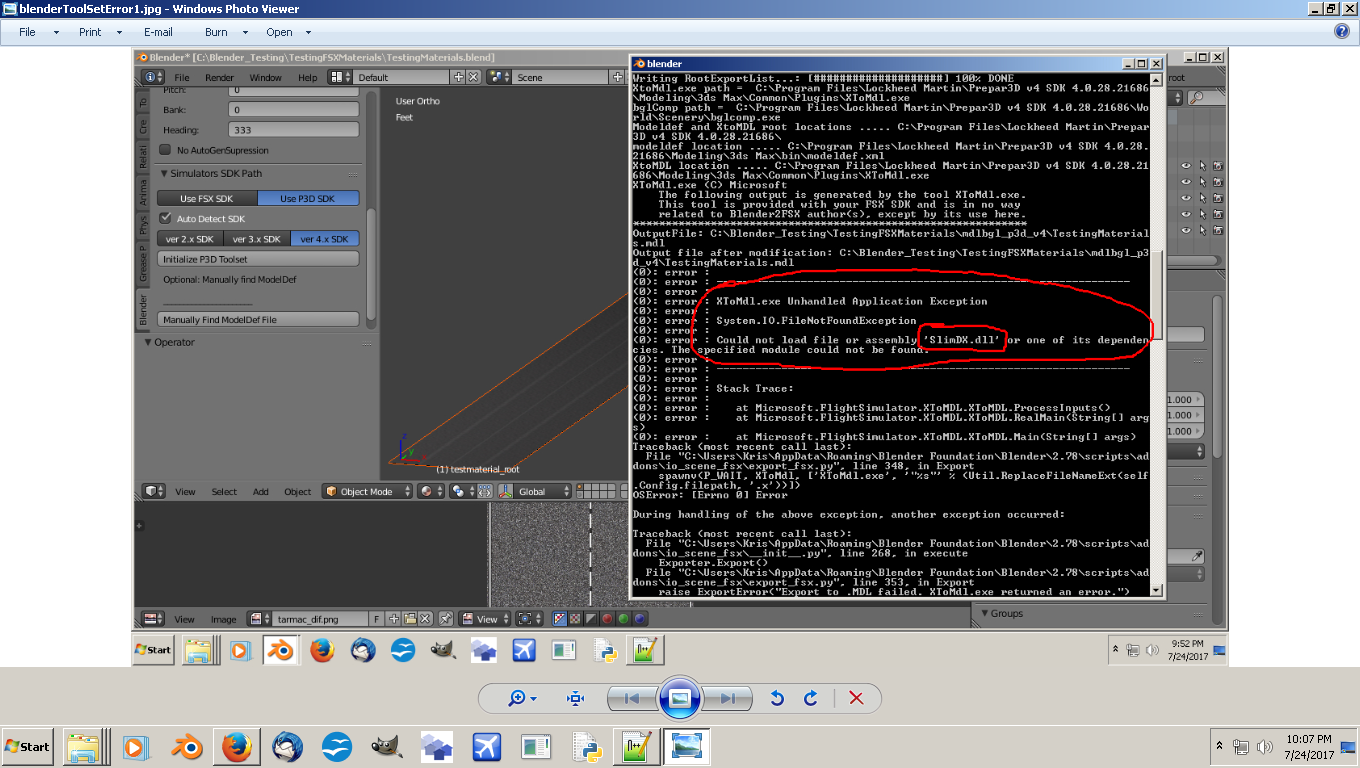Uncheck the Auto Detect SDK checkbox
The image size is (1360, 768).
point(165,218)
